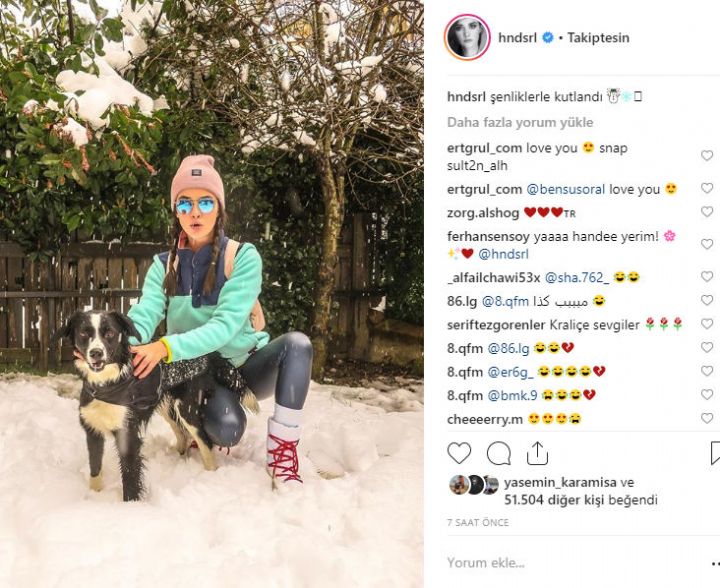
Task: View the 51.504 diğer kişi likes list
Action: point(581,500)
